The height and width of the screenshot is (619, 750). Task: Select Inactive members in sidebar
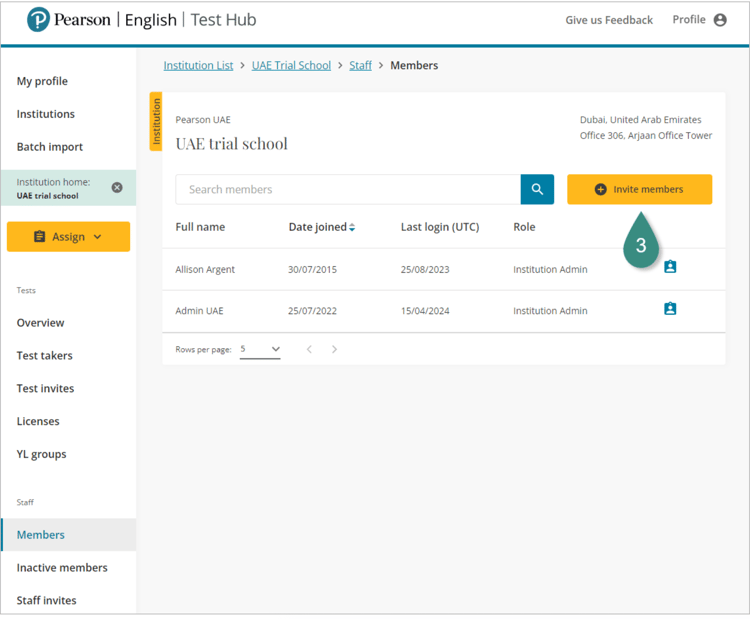pos(62,567)
